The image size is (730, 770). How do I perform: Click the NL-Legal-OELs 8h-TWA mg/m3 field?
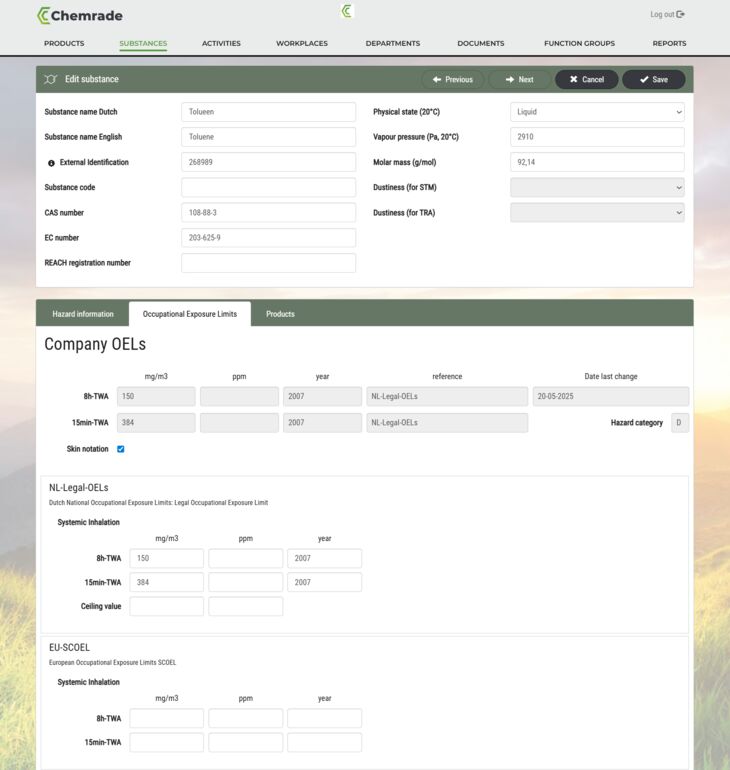(167, 558)
